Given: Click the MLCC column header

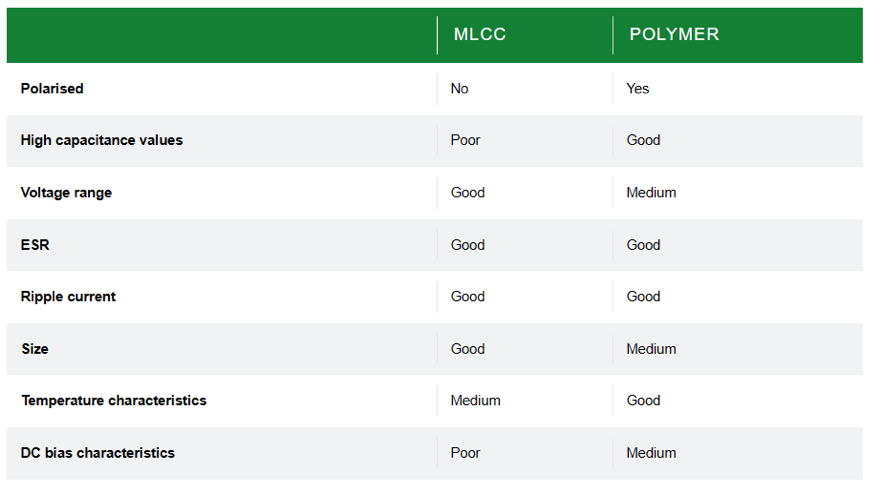Looking at the screenshot, I should [480, 34].
